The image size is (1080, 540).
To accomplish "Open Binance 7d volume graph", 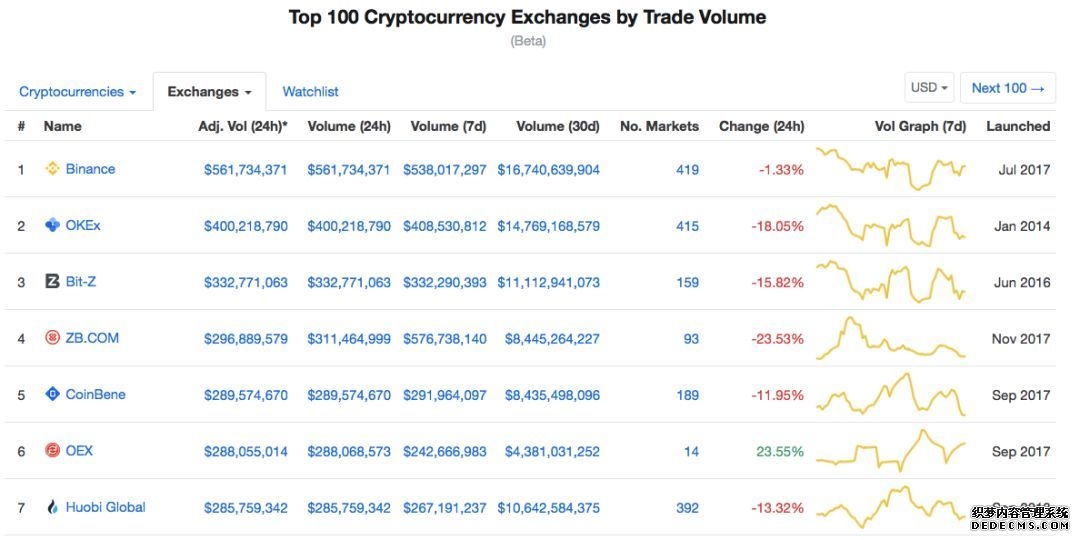I will pyautogui.click(x=891, y=169).
